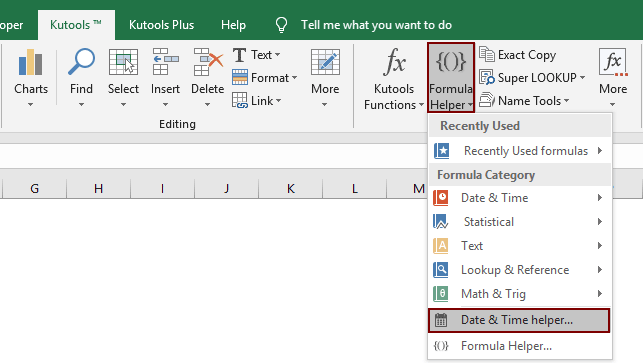
Task: Expand Date & Time submenu arrow
Action: [600, 198]
